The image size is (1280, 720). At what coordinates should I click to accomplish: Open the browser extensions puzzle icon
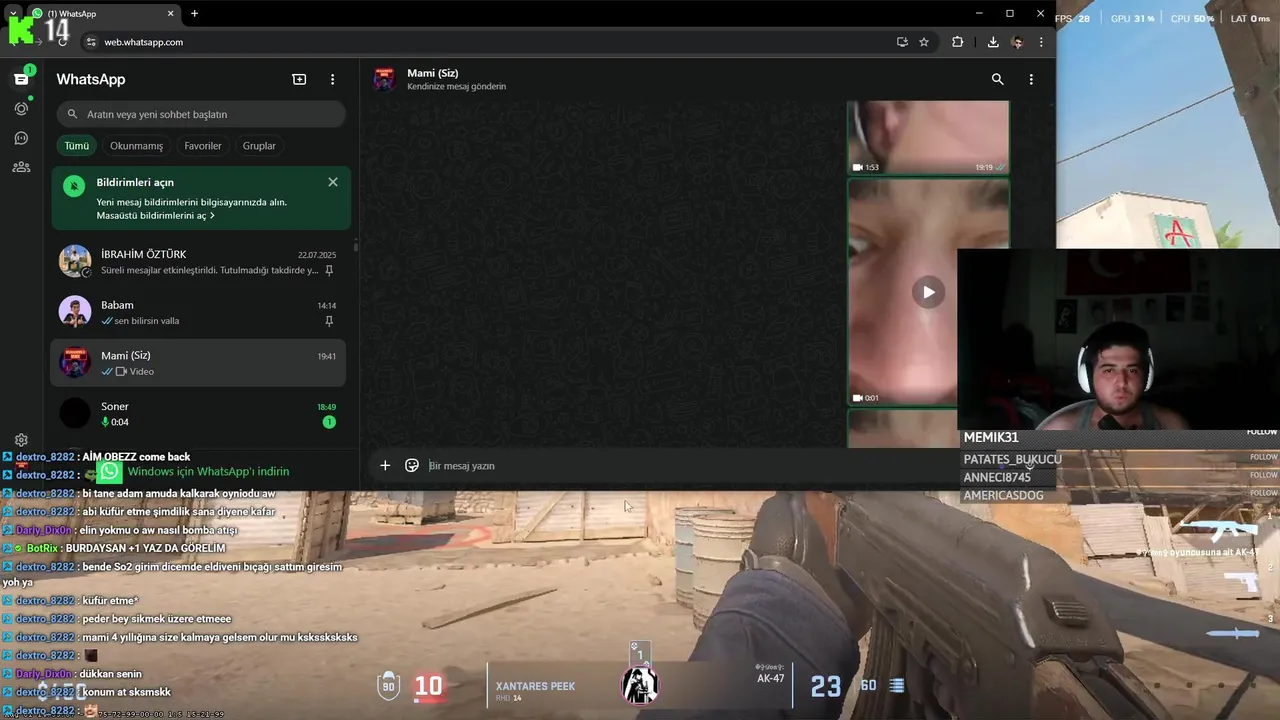point(958,42)
